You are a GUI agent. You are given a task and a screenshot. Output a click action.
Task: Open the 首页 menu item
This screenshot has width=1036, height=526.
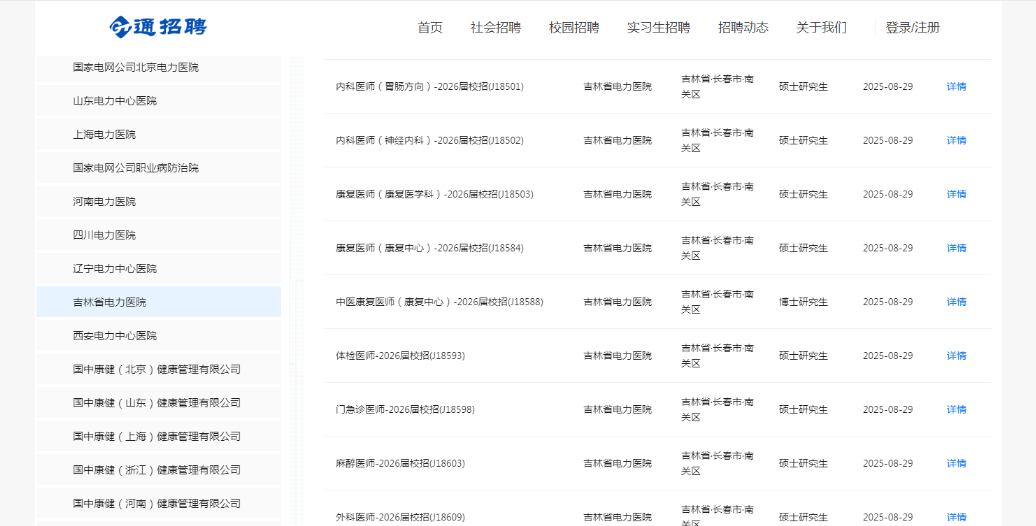coord(430,28)
